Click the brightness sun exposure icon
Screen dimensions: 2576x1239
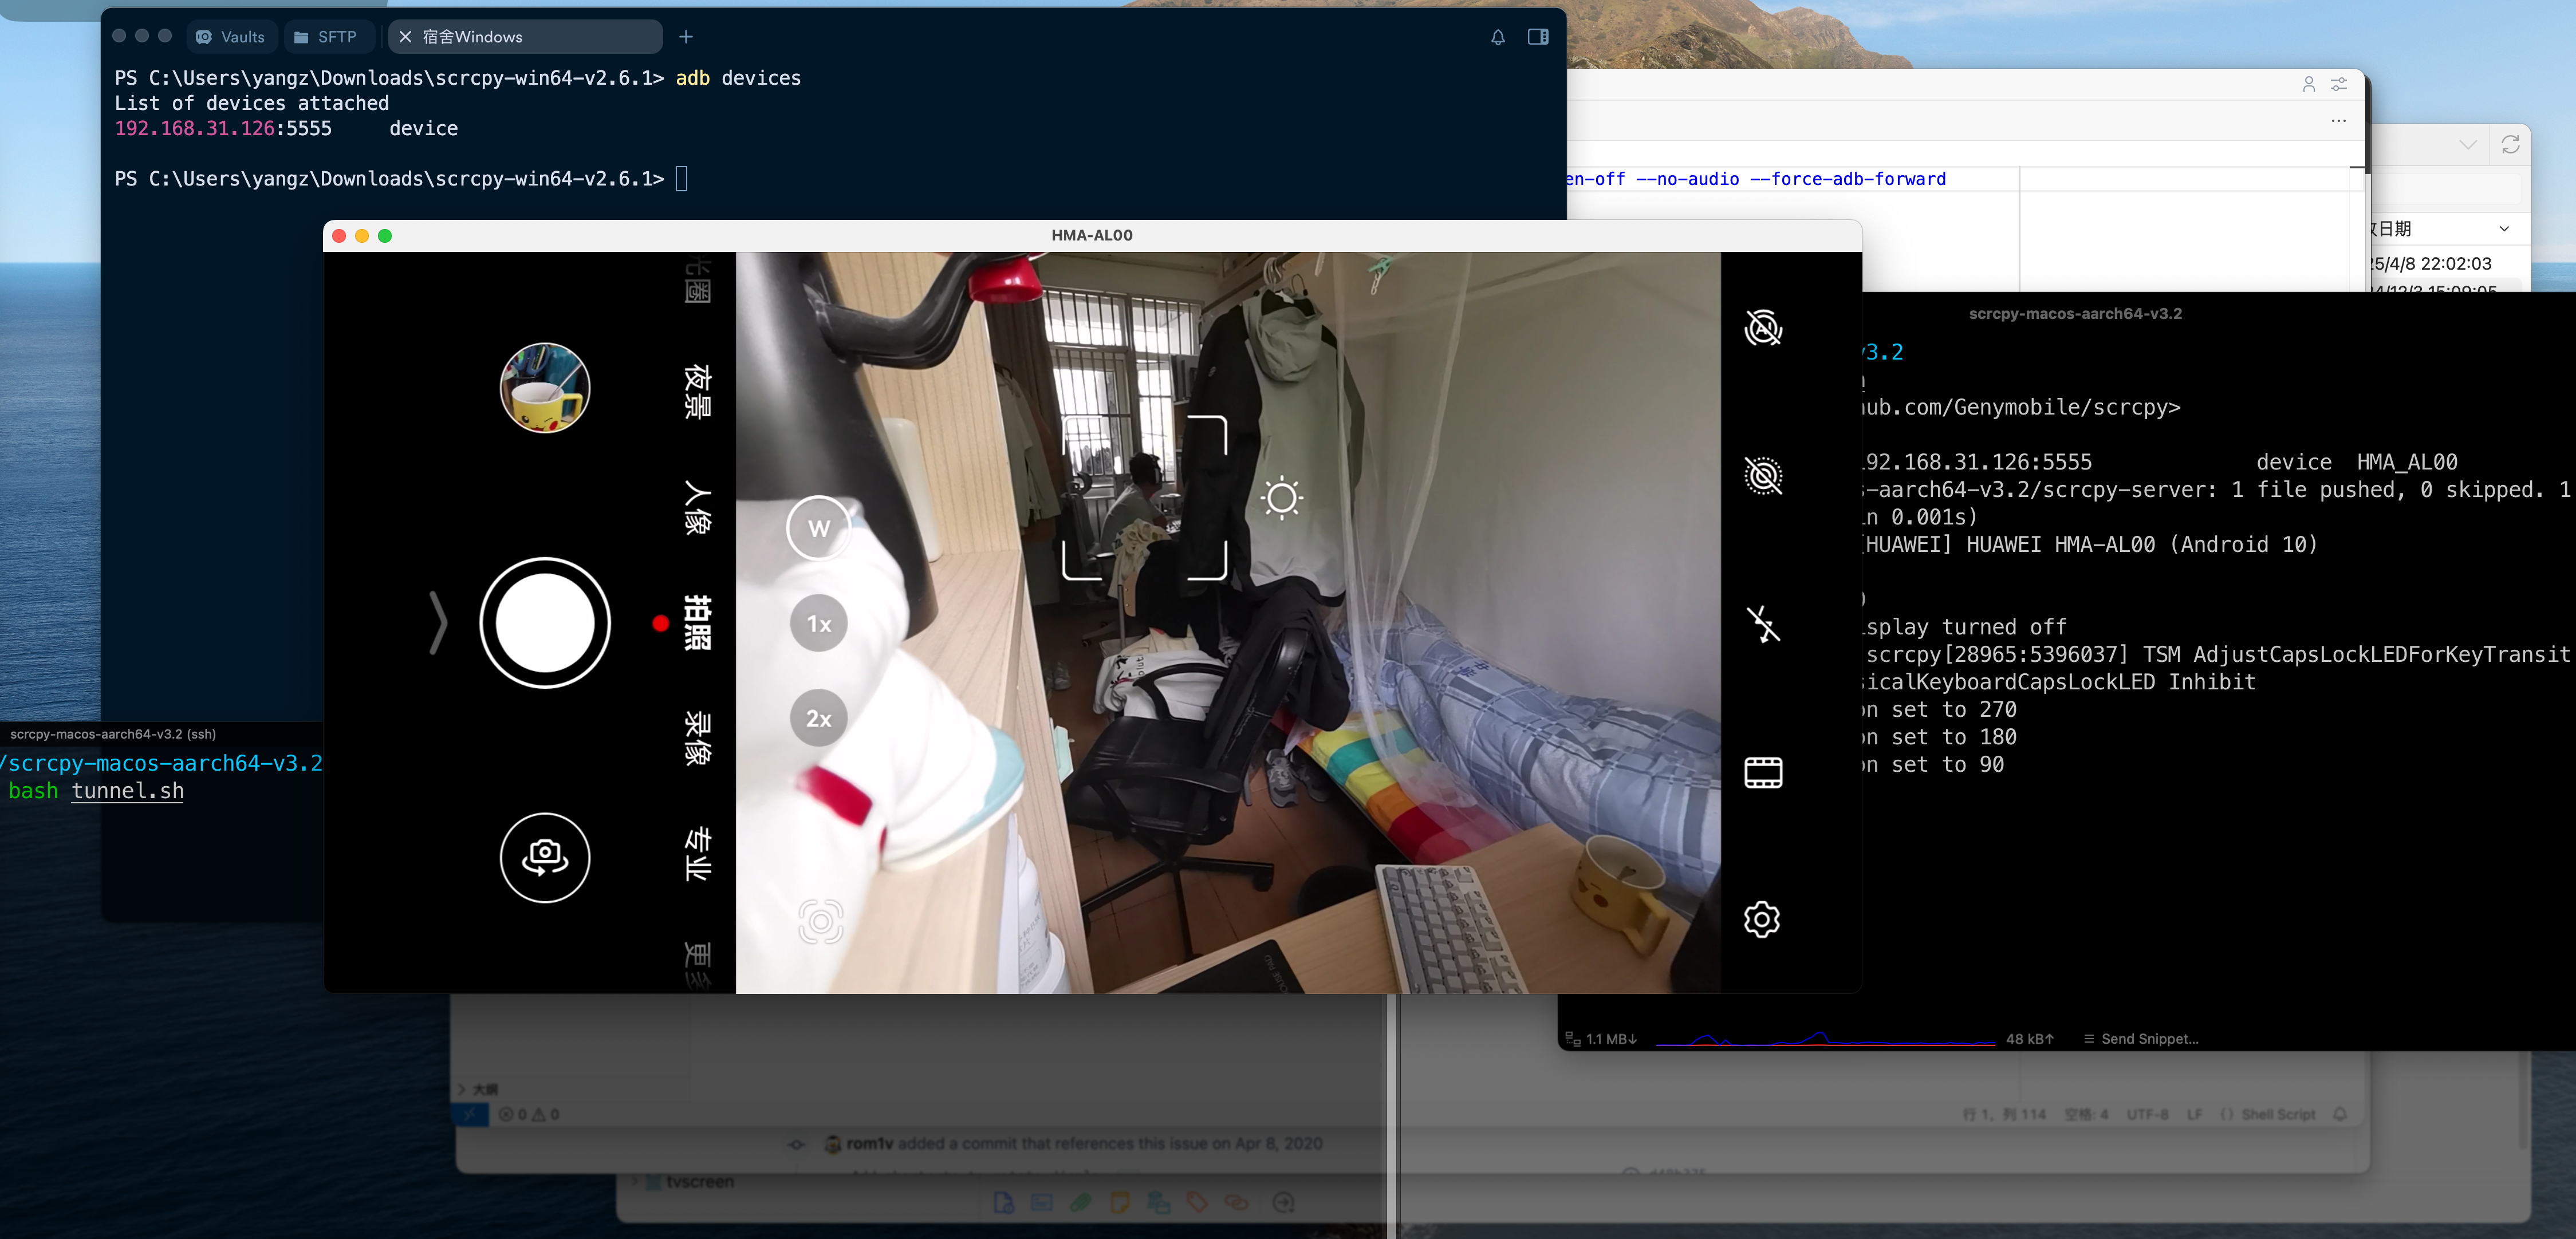(1282, 498)
